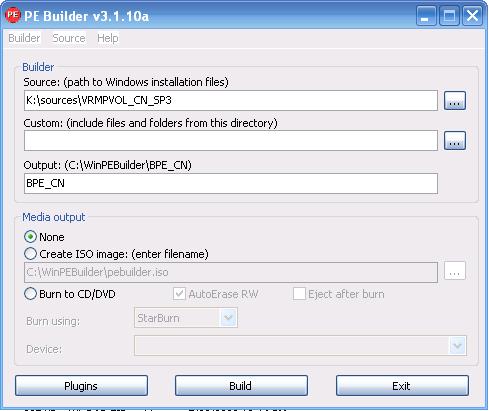This screenshot has height=411, width=489.
Task: Browse for the Windows installation source path
Action: pyautogui.click(x=455, y=100)
